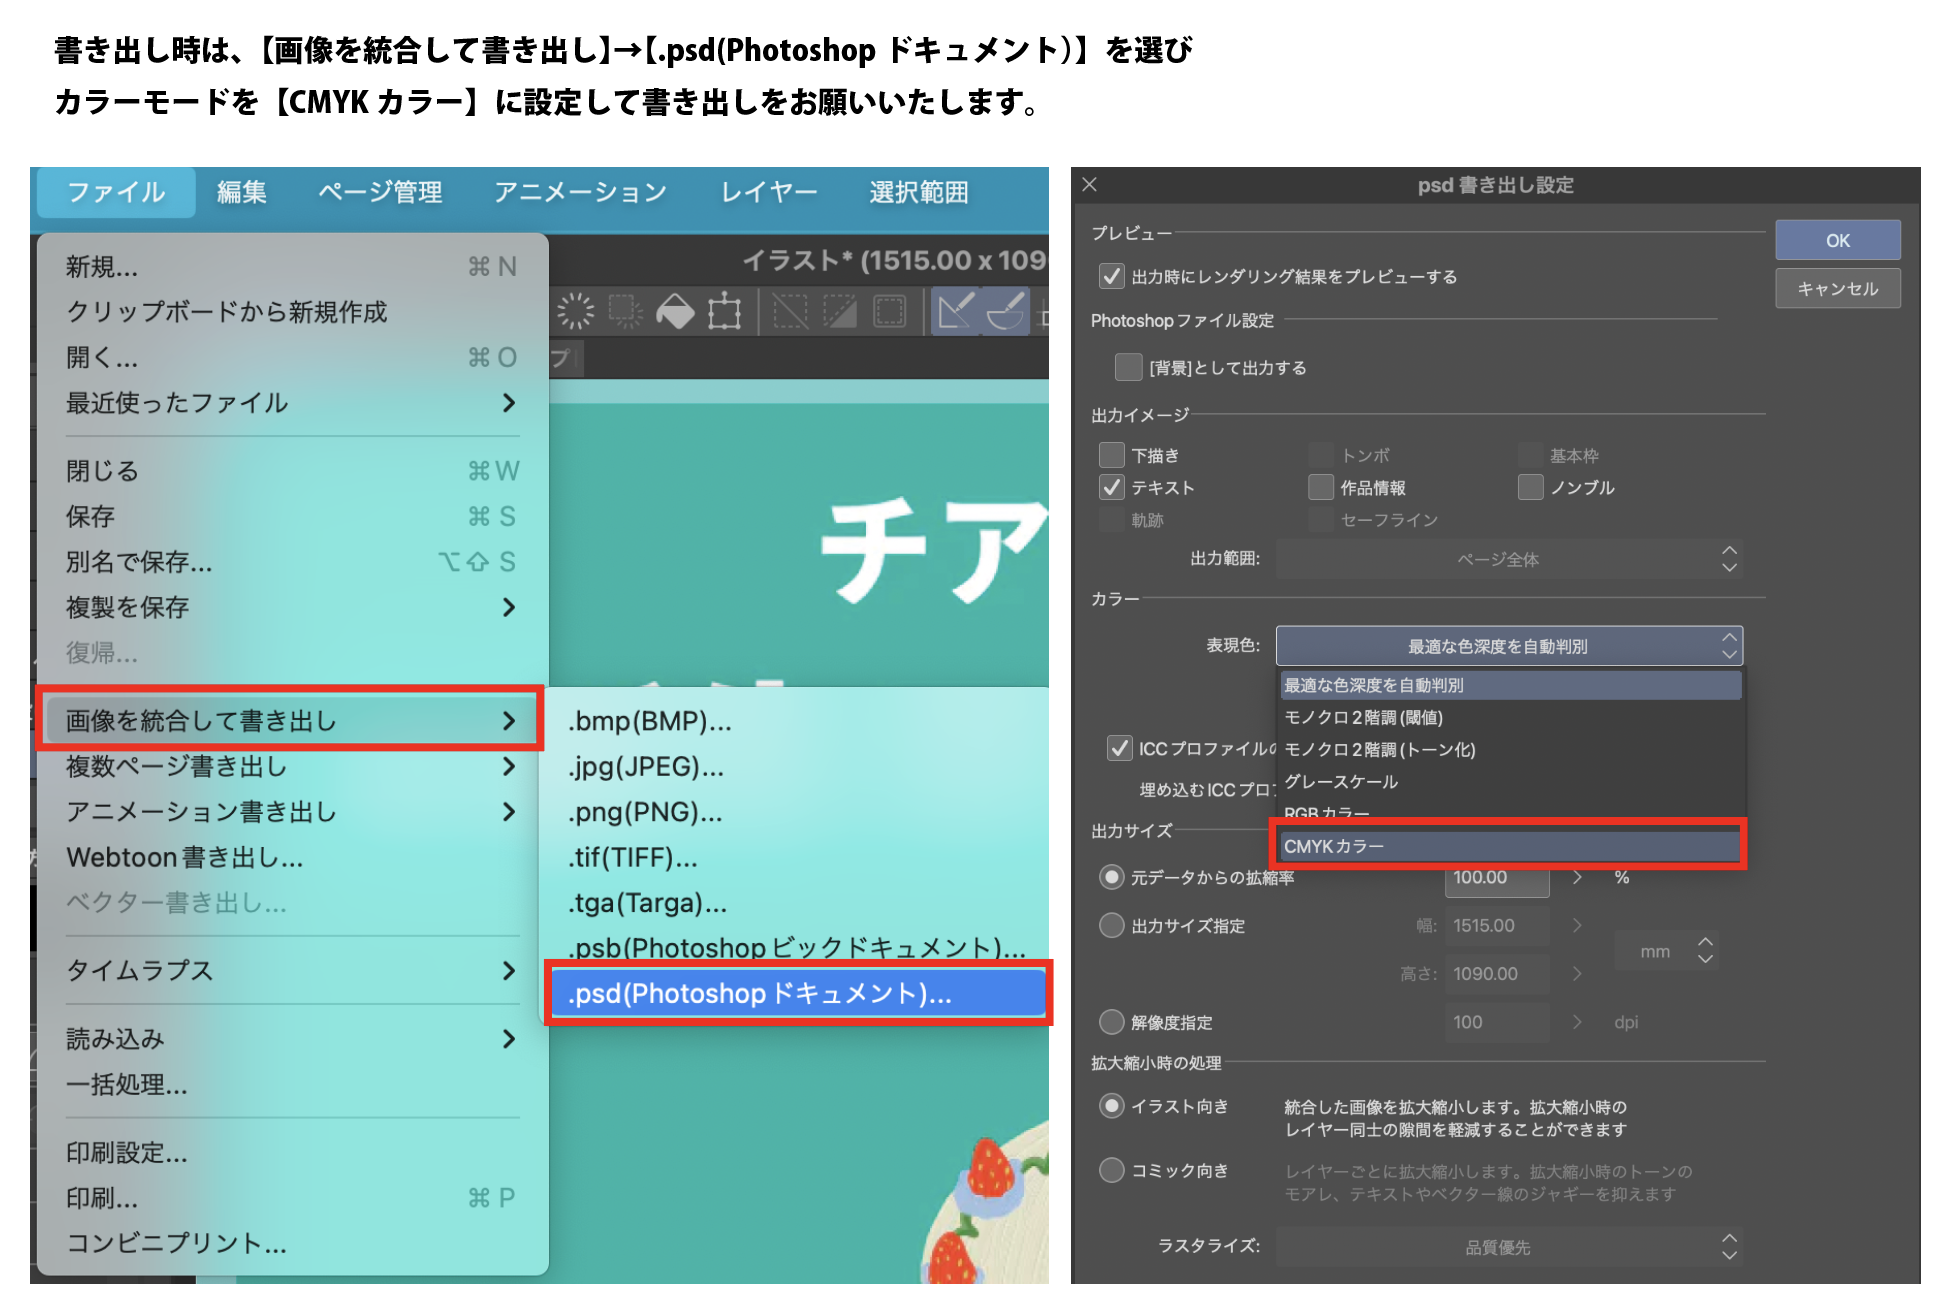
Task: Open the ファイル menu
Action: tap(116, 192)
